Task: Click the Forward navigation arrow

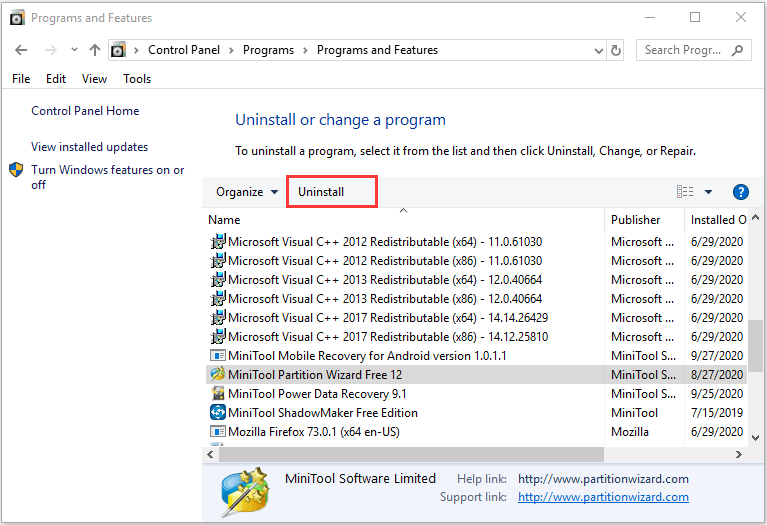Action: coord(51,50)
